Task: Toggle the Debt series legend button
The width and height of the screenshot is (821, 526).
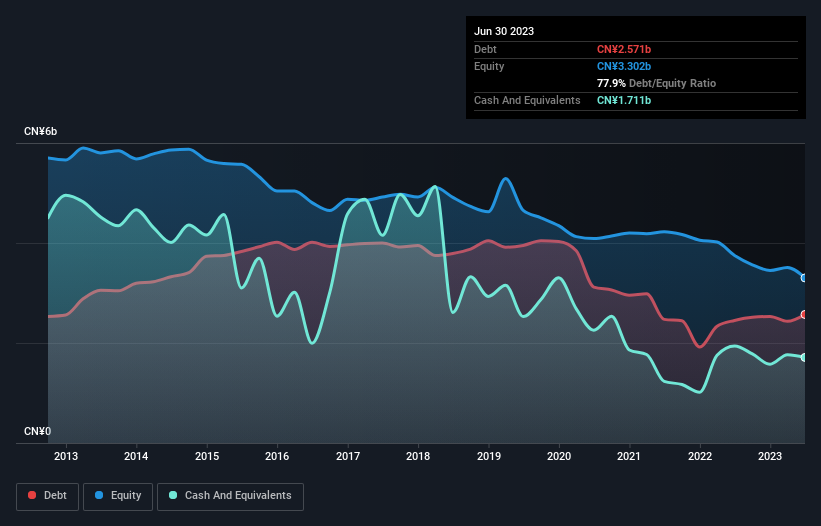Action: click(47, 496)
